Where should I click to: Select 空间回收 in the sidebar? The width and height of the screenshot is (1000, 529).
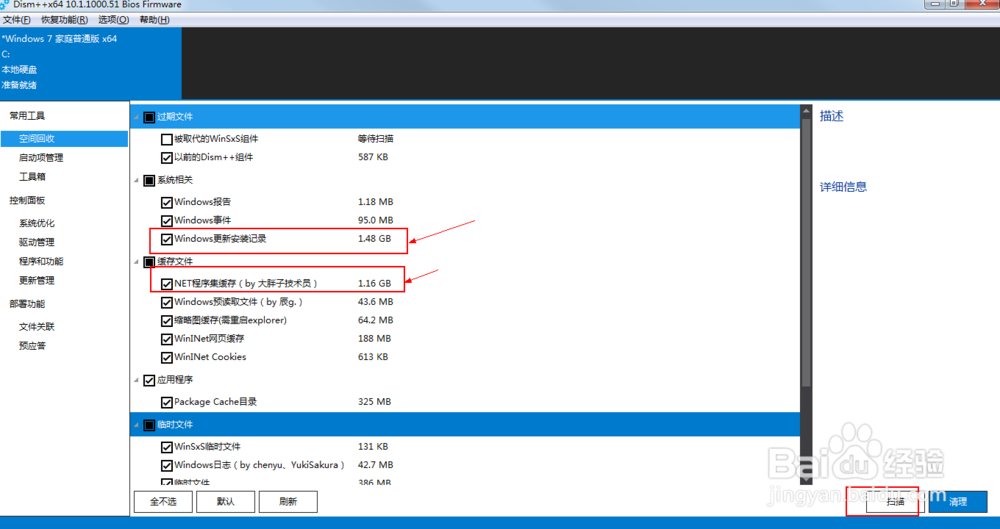click(x=64, y=138)
